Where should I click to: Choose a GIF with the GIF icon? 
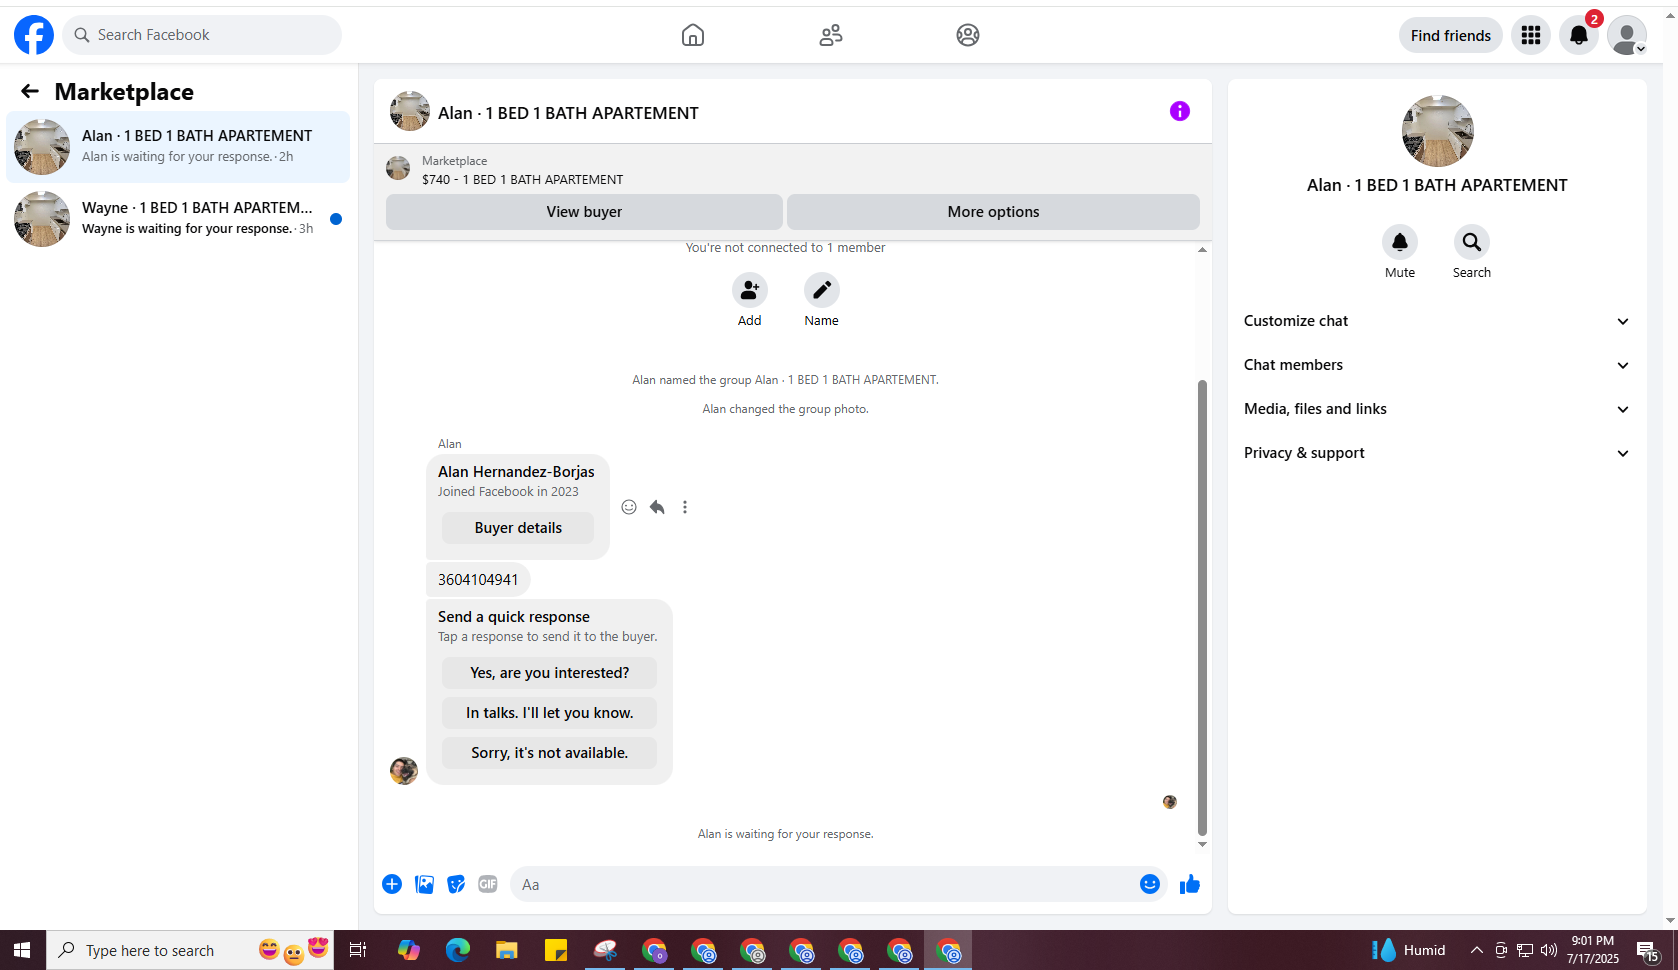(x=488, y=884)
